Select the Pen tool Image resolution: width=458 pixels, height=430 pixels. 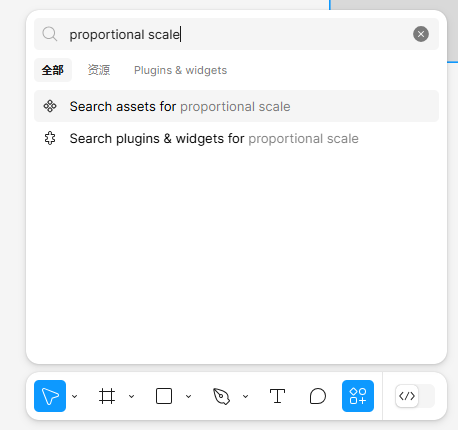[x=221, y=396]
